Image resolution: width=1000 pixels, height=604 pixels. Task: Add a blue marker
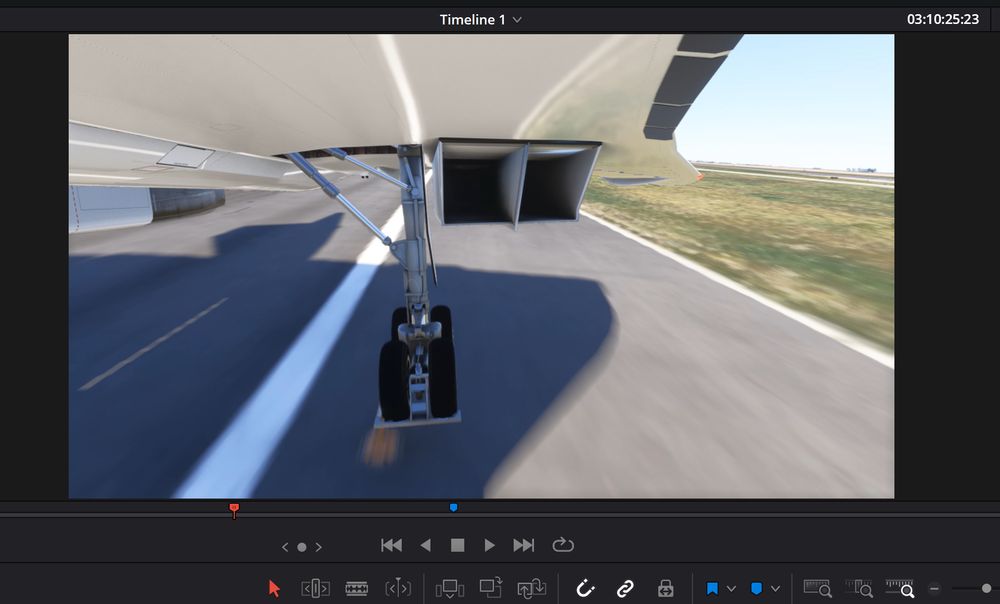[756, 588]
